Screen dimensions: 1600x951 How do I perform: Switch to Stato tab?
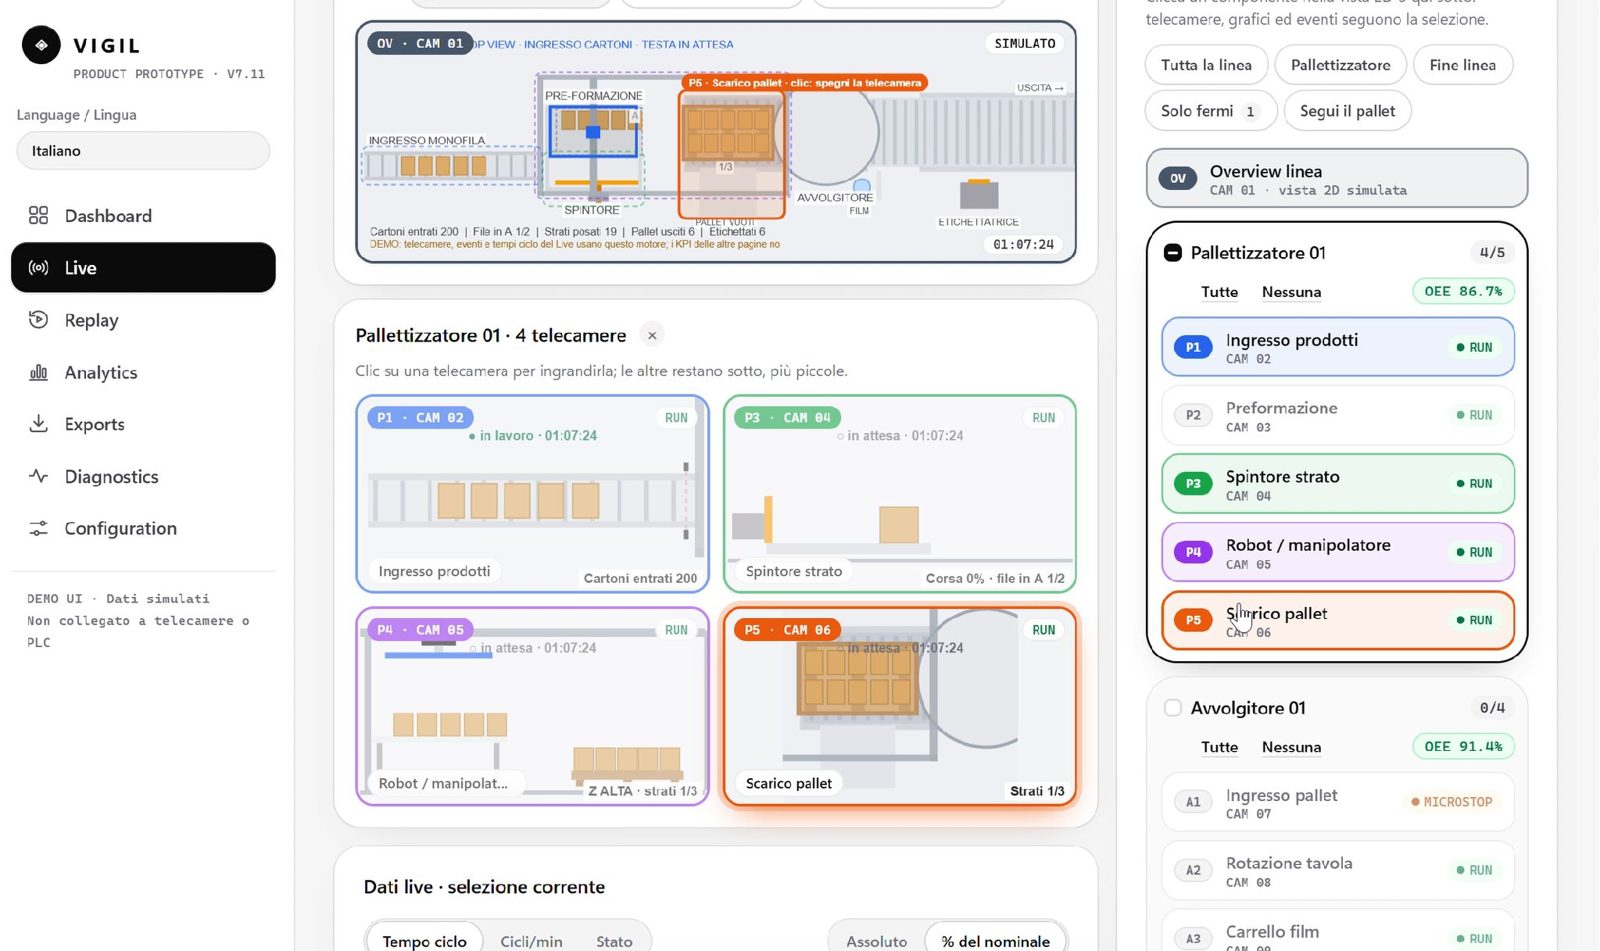click(x=614, y=941)
